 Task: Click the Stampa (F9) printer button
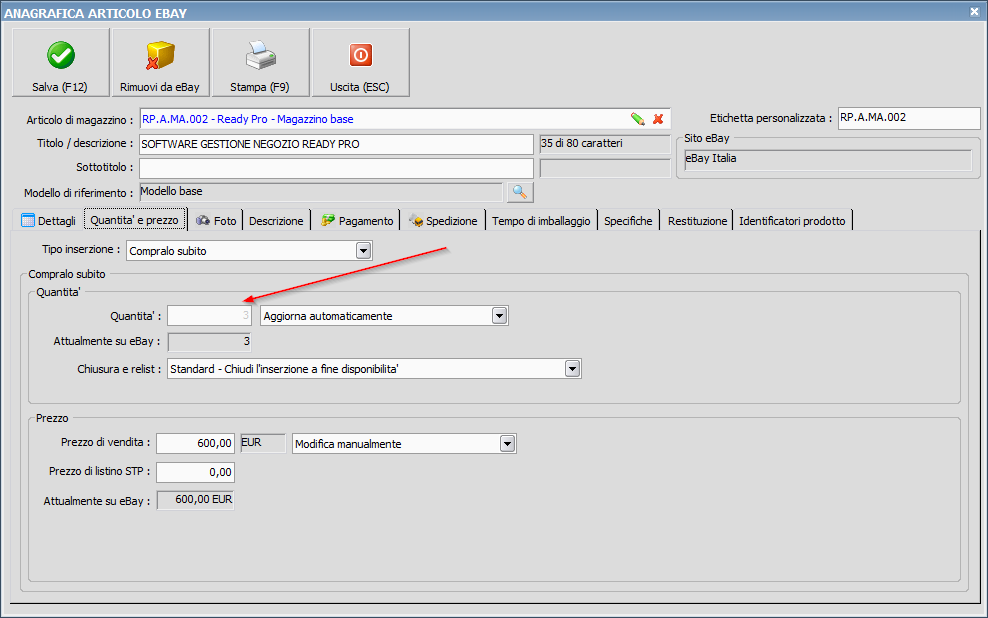[260, 62]
